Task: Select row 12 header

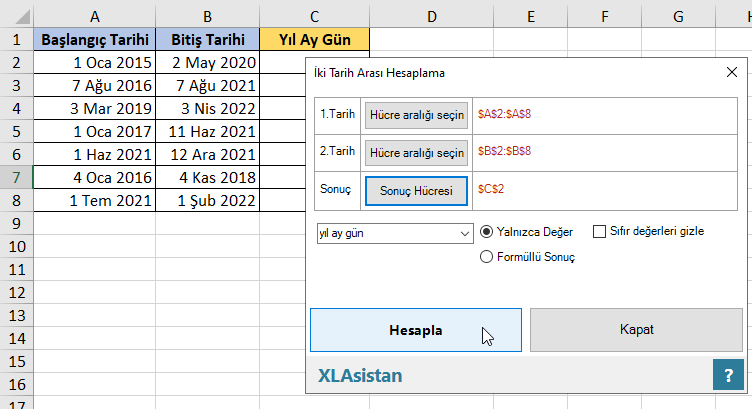Action: pyautogui.click(x=16, y=292)
